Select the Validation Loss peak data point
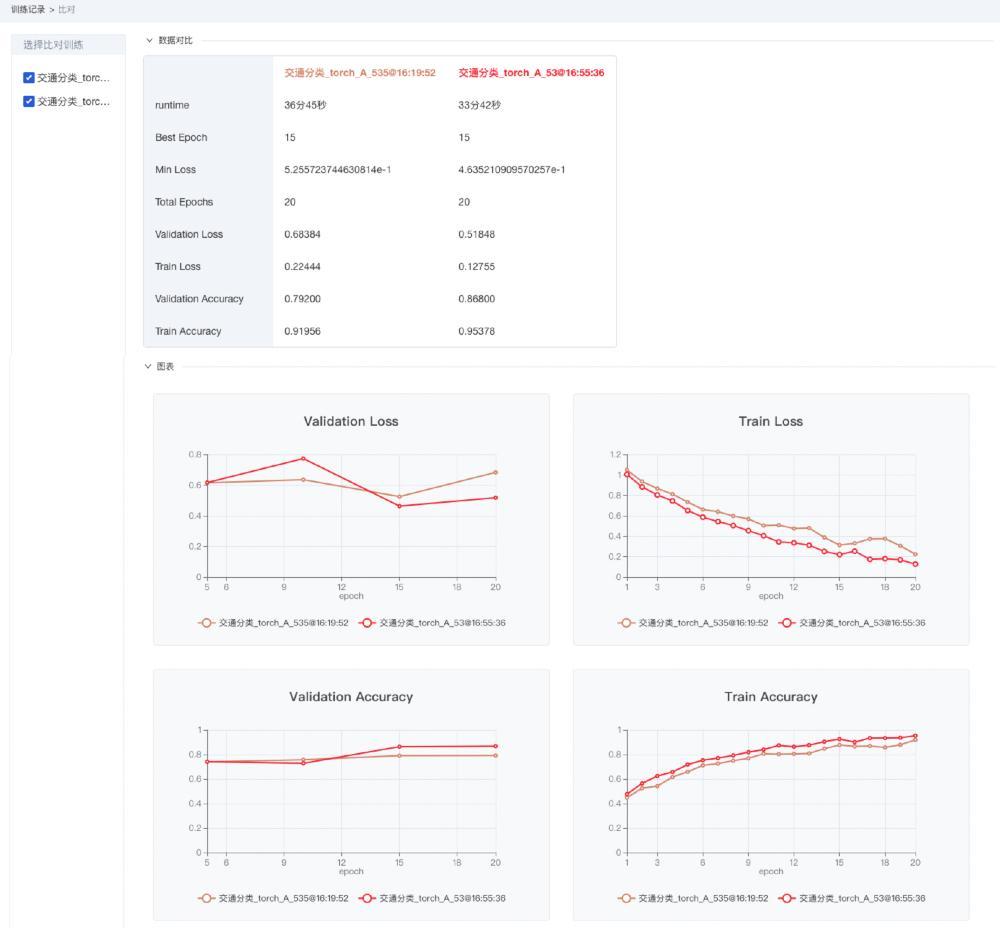 pyautogui.click(x=303, y=459)
